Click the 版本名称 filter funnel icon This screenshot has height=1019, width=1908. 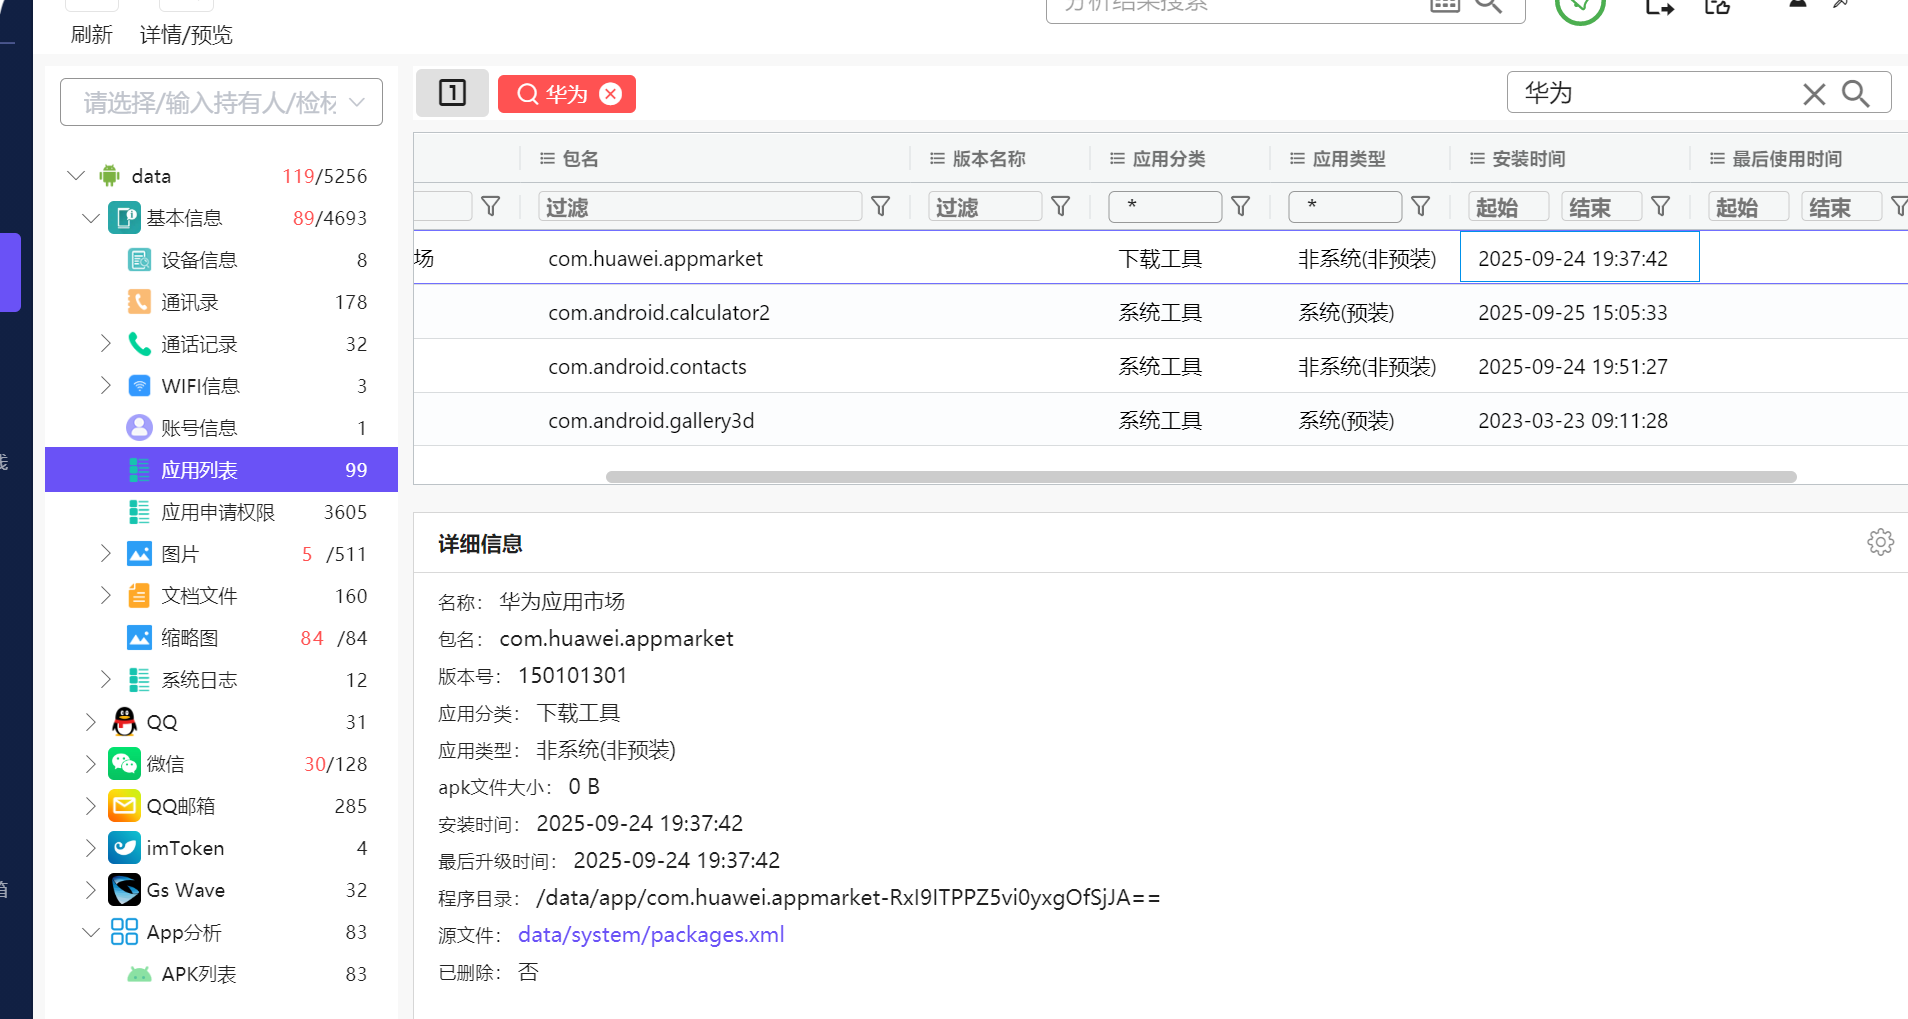pyautogui.click(x=1061, y=206)
